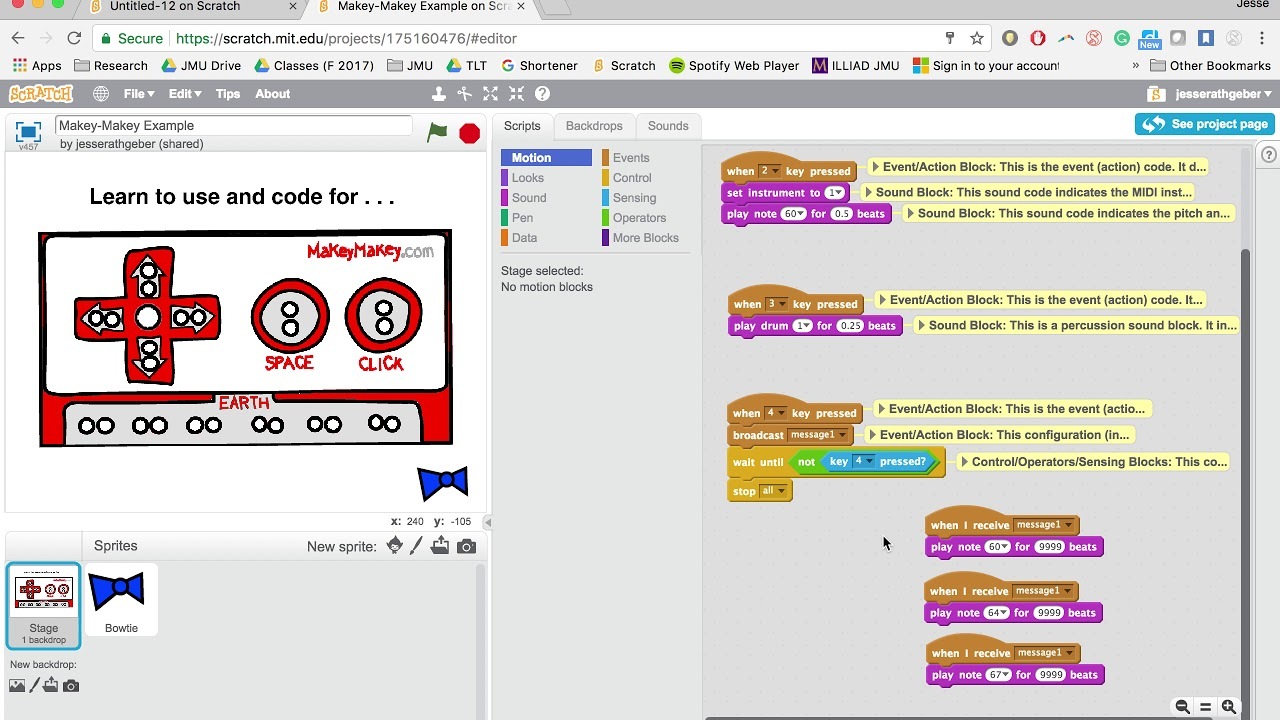Image resolution: width=1280 pixels, height=720 pixels.
Task: Select the More Blocks category
Action: click(x=645, y=238)
